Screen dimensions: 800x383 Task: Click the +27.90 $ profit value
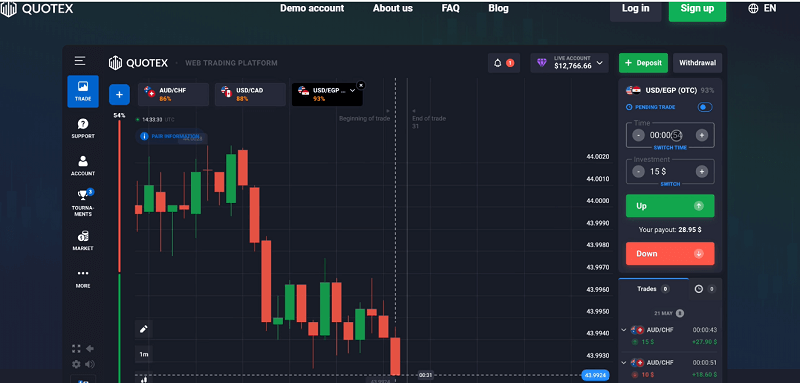(x=704, y=342)
